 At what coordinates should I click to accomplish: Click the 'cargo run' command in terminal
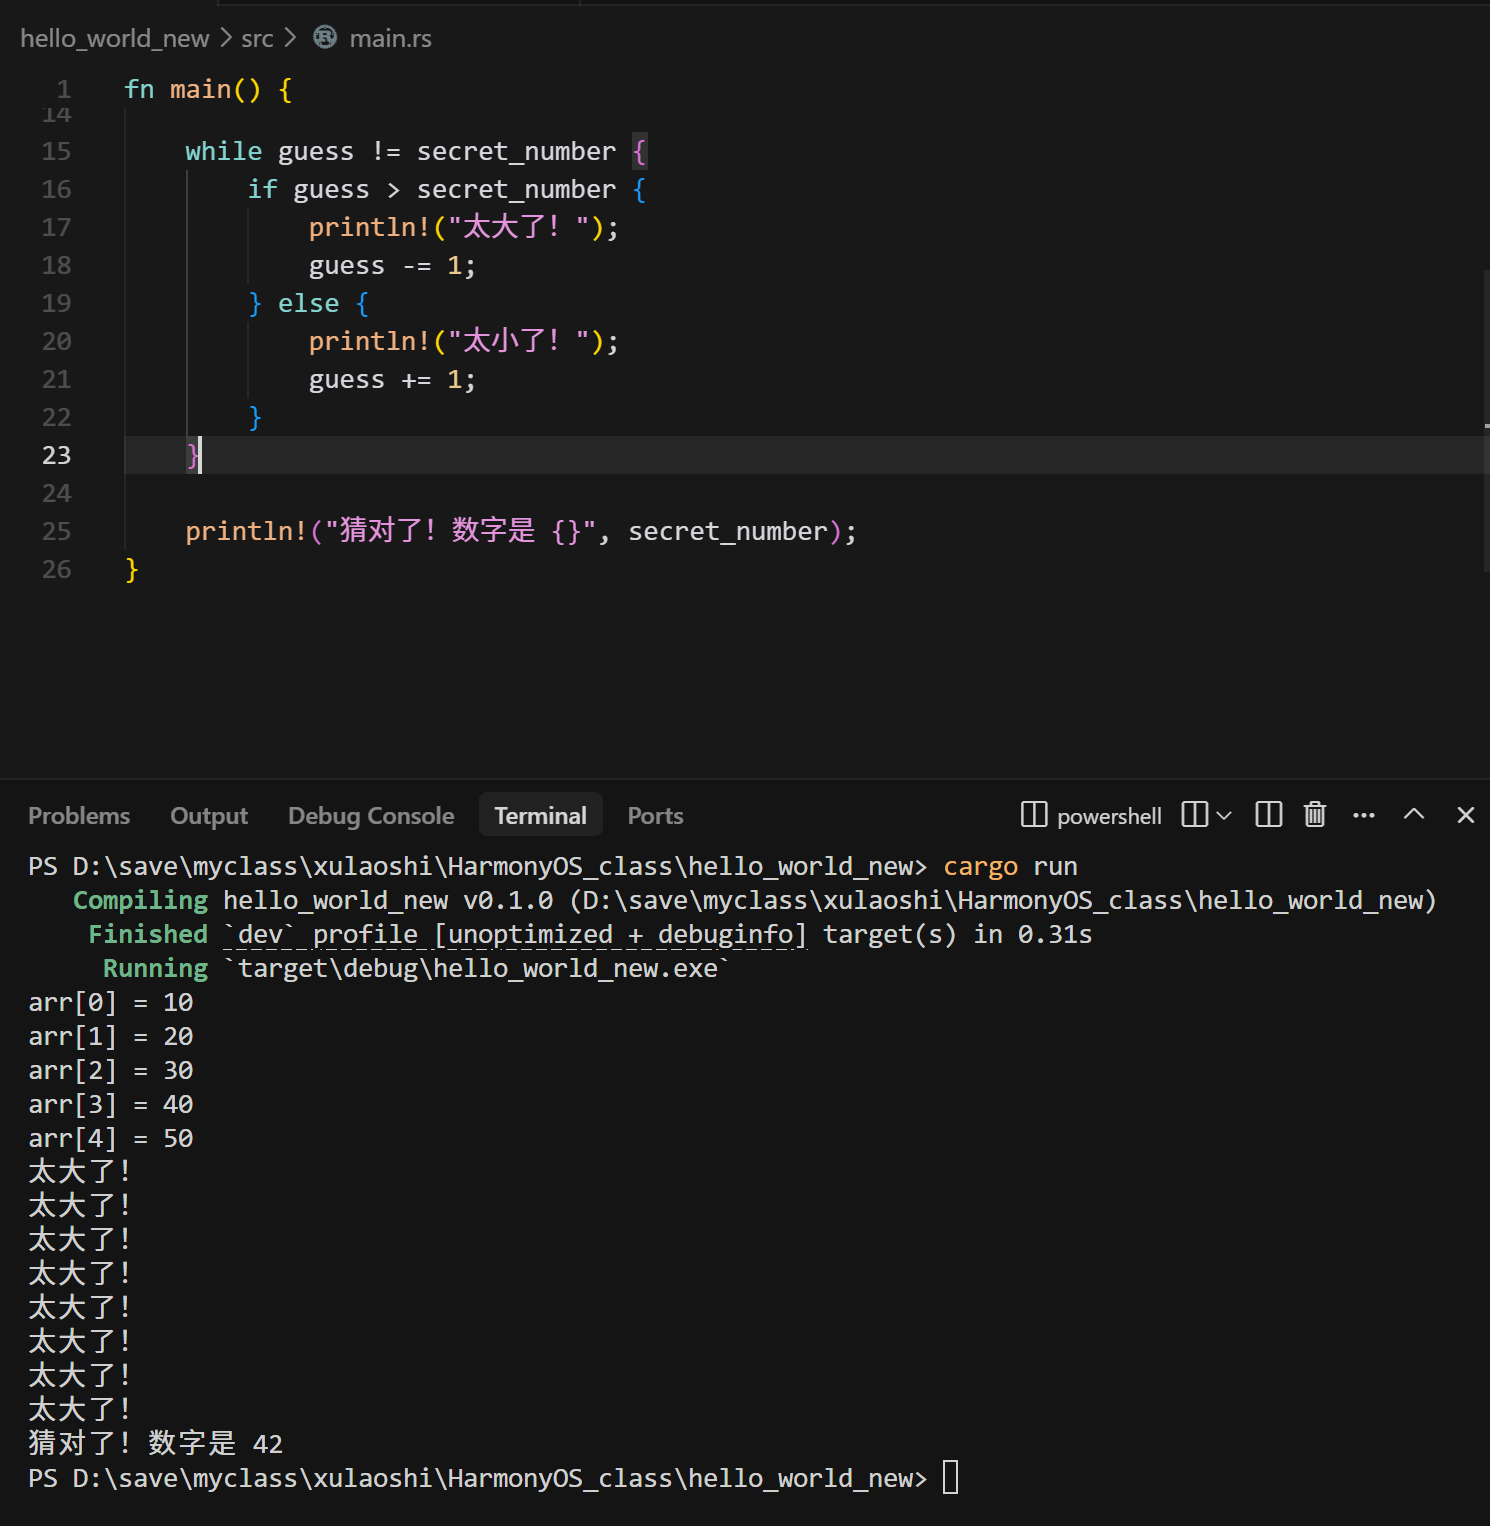pos(1011,866)
